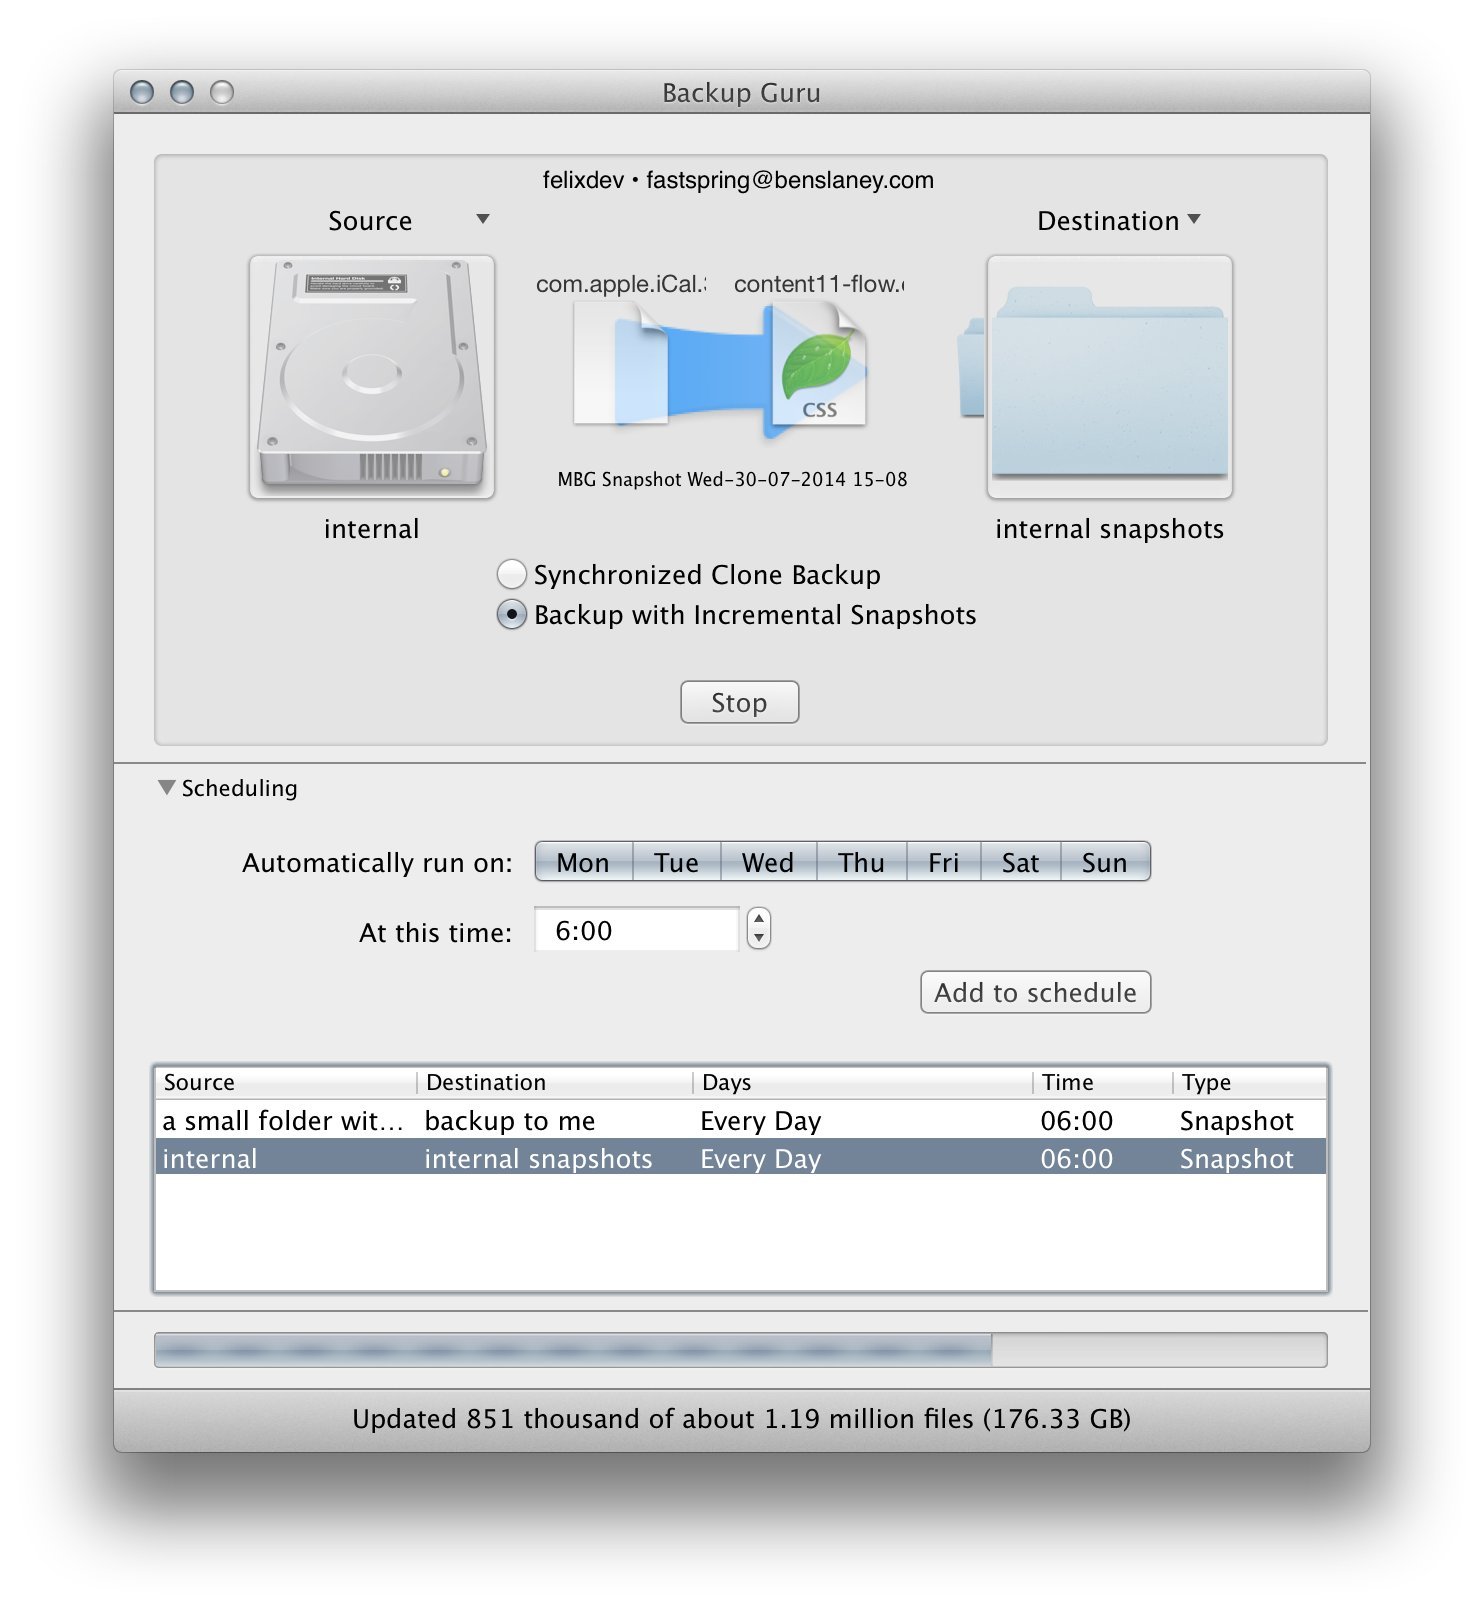Click the time field showing 6:00
Screen dimensions: 1484x1610
636,931
